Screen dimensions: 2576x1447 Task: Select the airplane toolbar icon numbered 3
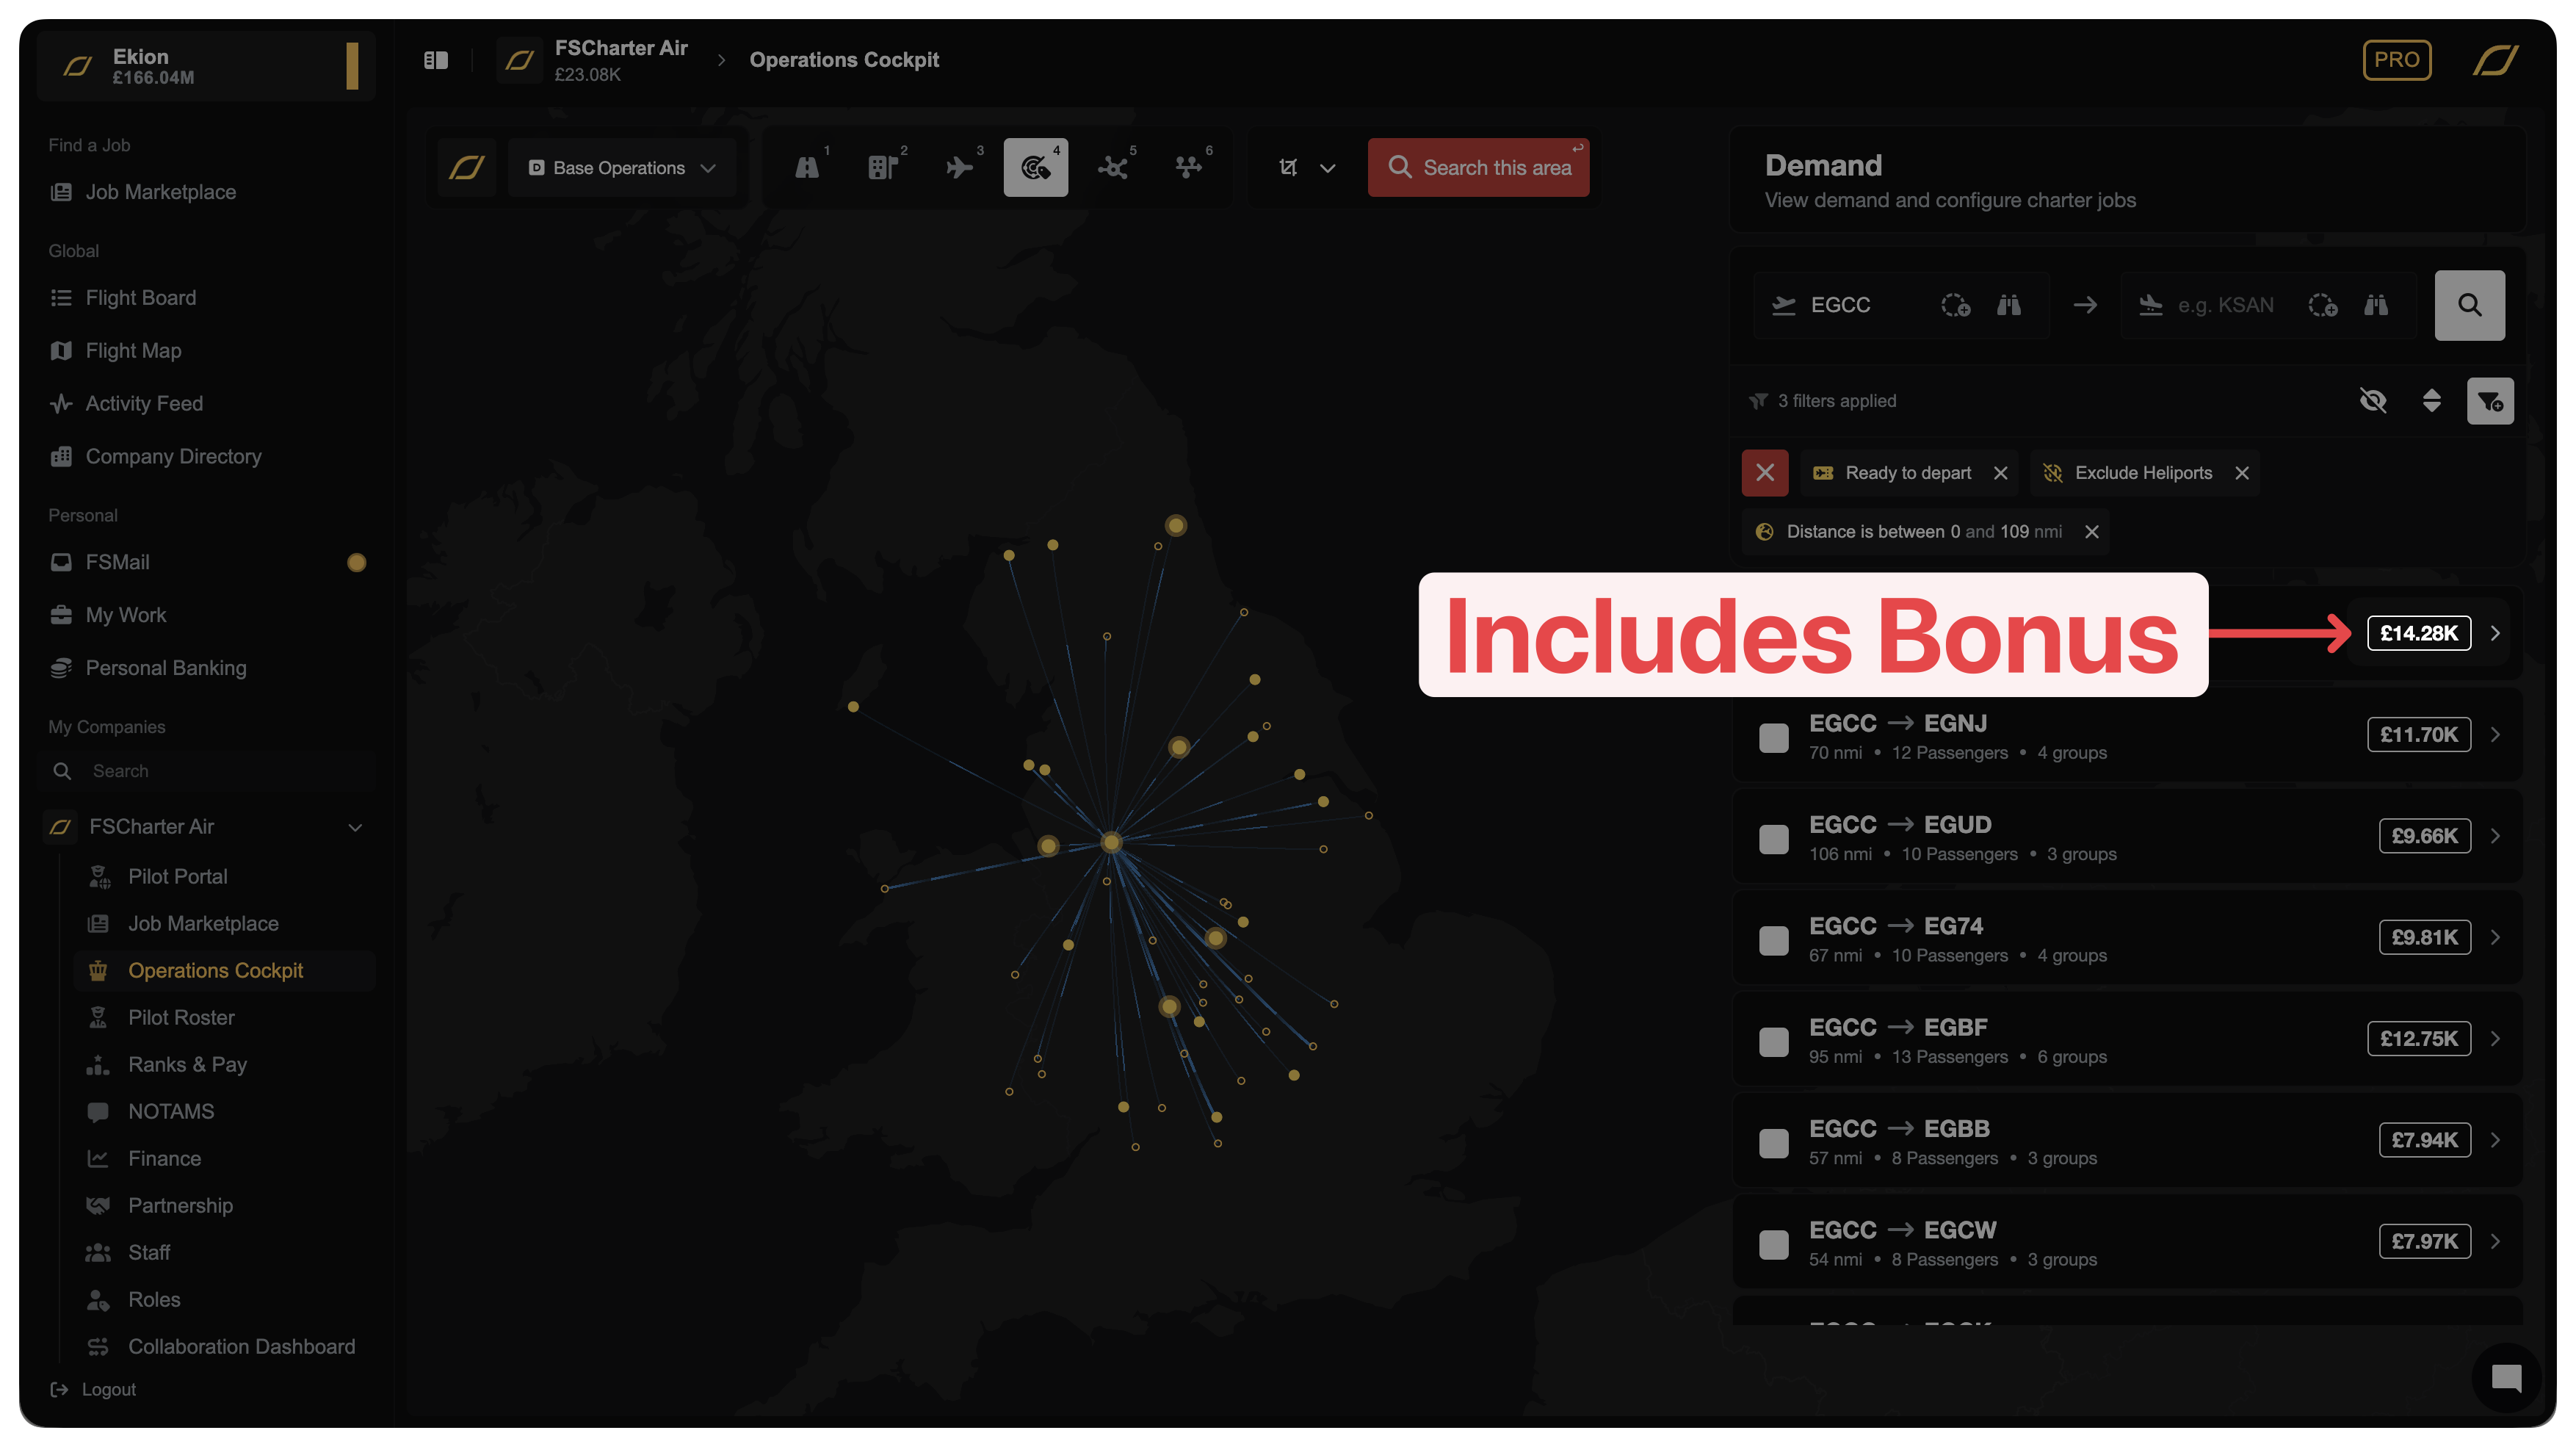959,168
